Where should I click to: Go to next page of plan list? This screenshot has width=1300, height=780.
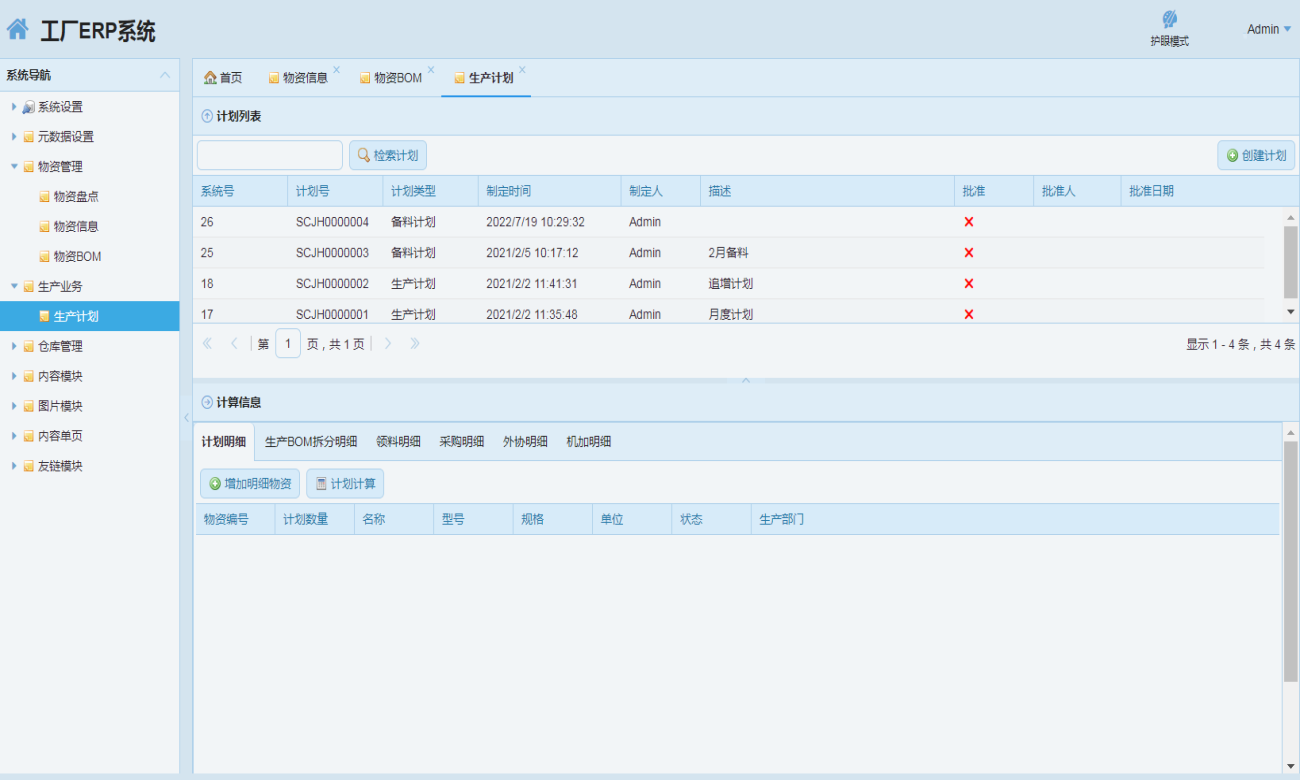point(388,344)
